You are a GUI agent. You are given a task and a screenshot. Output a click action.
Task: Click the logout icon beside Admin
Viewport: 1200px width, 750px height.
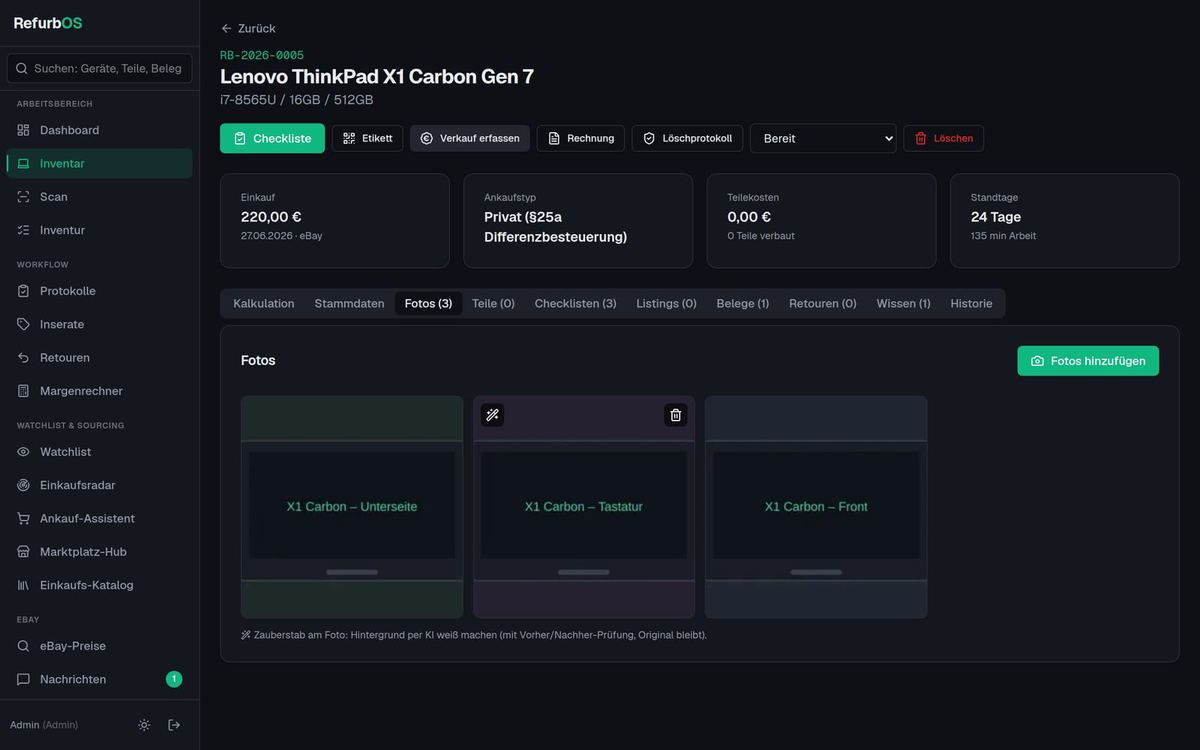[x=174, y=725]
